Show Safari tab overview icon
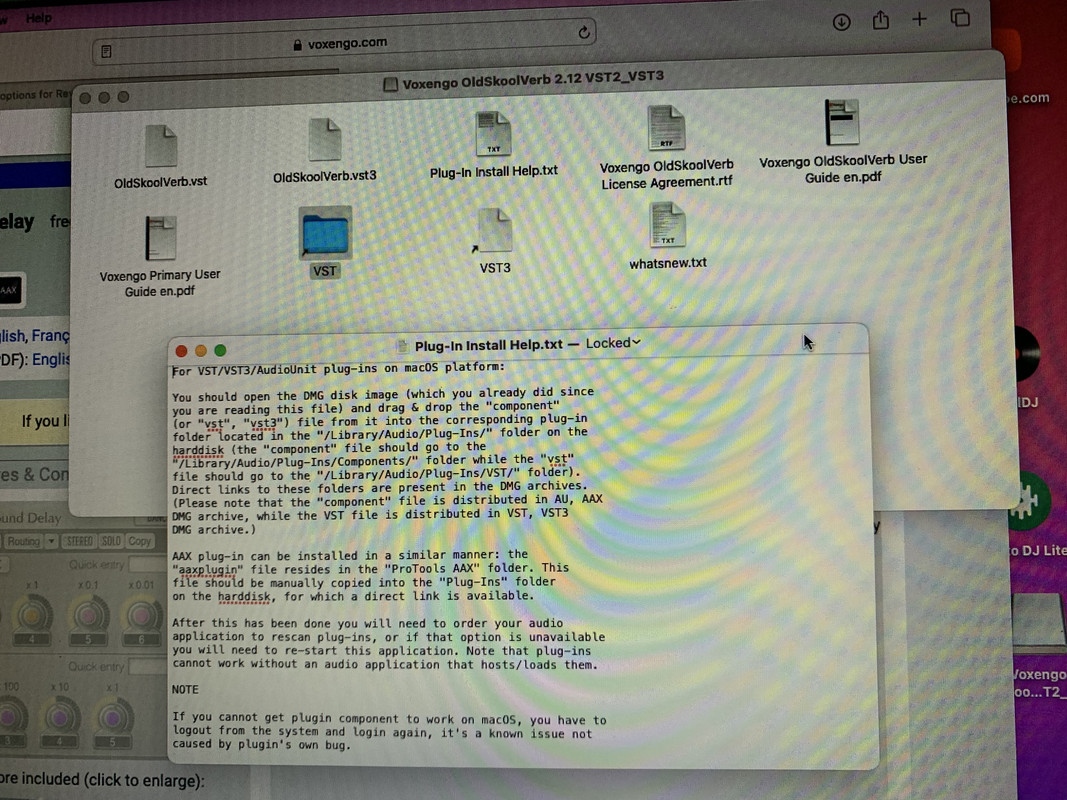This screenshot has height=800, width=1067. 960,17
